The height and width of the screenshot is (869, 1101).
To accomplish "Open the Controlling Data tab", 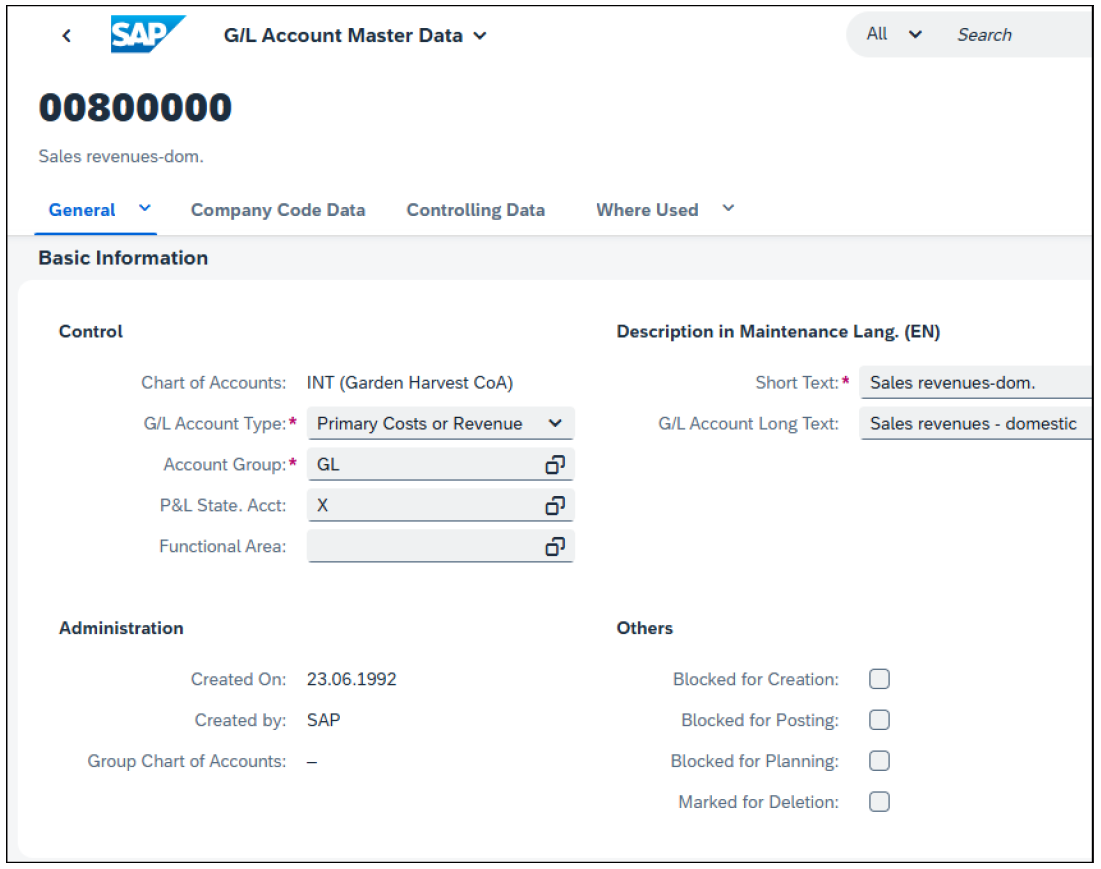I will (475, 210).
